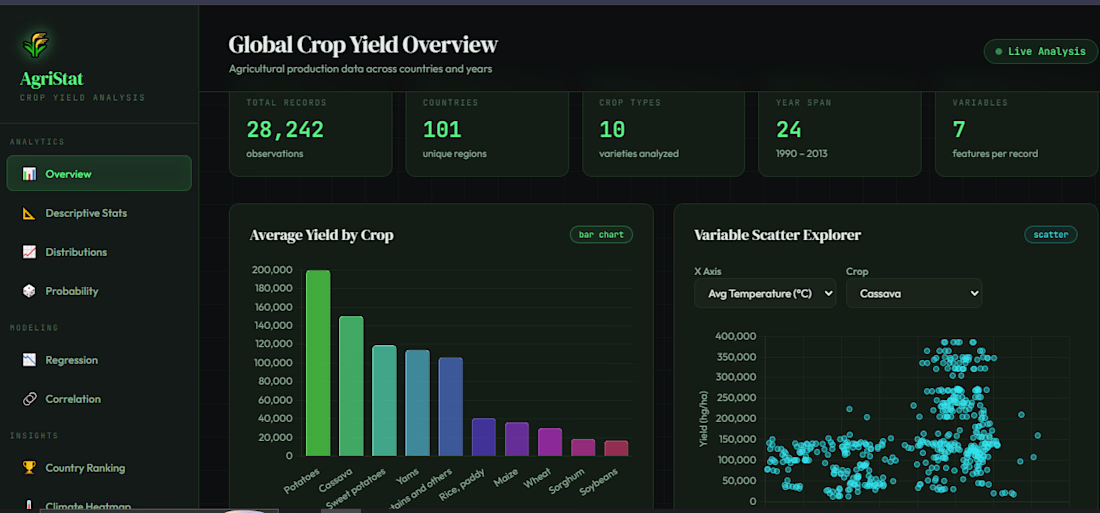The height and width of the screenshot is (513, 1100).
Task: Open the X Axis Avg Temperature dropdown
Action: (x=765, y=293)
